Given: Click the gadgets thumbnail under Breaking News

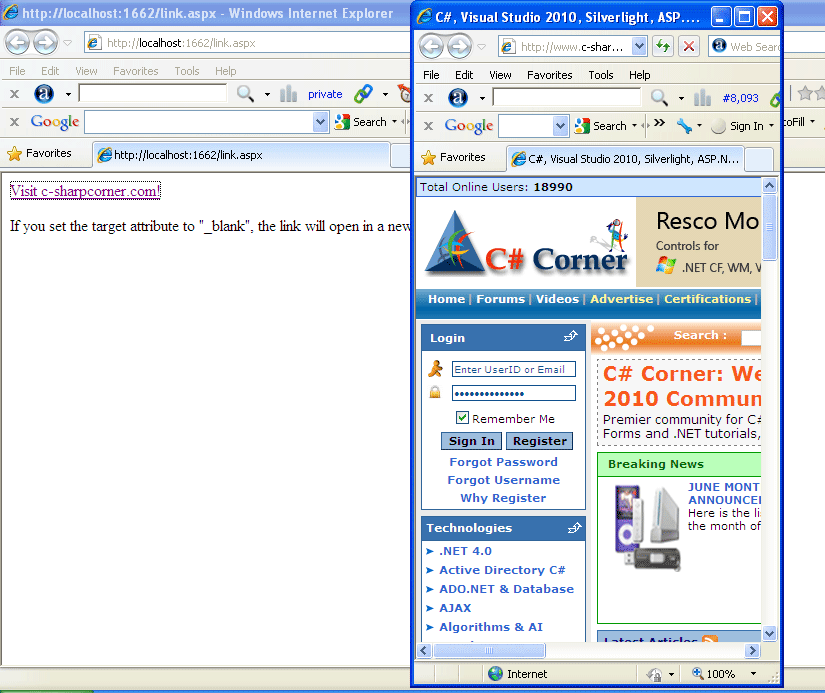Looking at the screenshot, I should pos(648,527).
